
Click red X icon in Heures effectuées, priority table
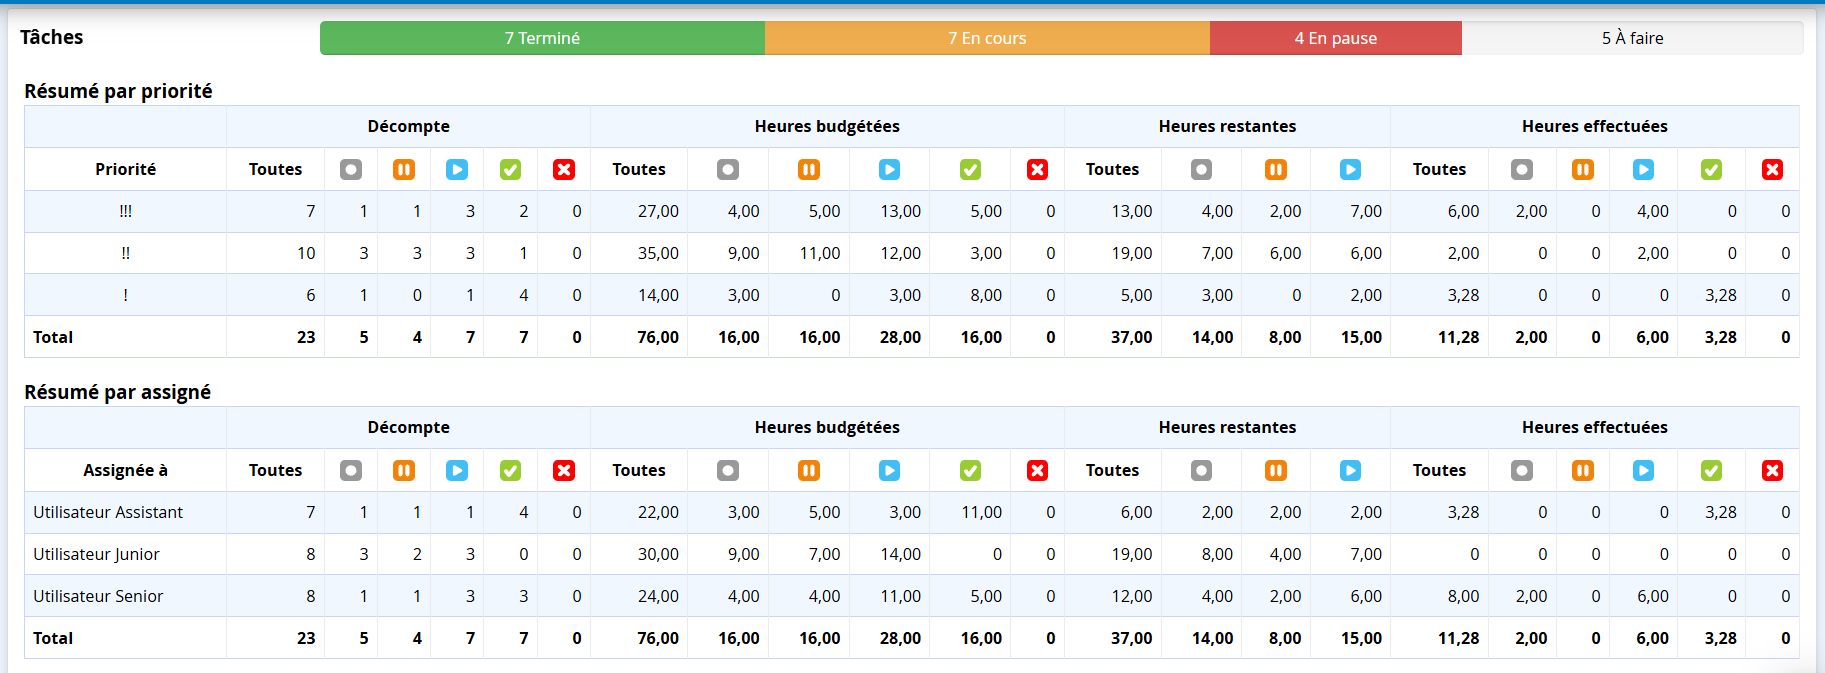pos(1773,169)
